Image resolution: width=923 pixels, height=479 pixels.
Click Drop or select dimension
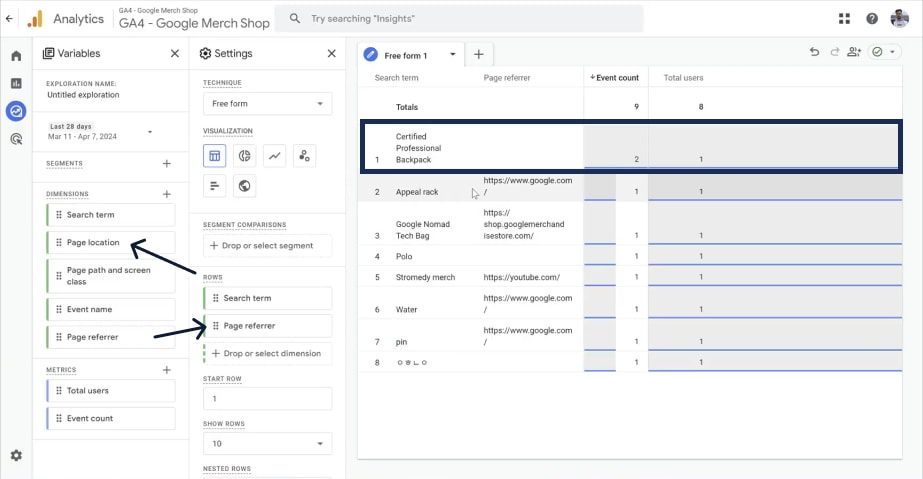click(x=267, y=354)
